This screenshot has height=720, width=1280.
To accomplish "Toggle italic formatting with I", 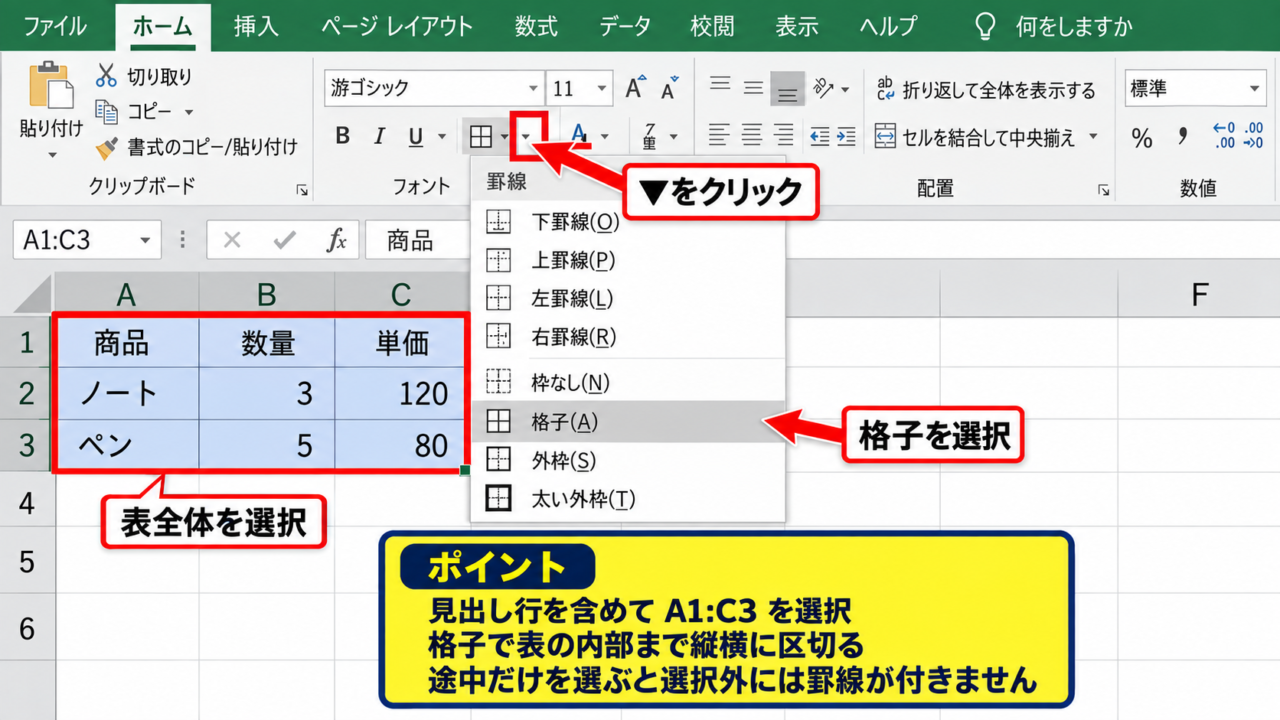I will (x=379, y=137).
